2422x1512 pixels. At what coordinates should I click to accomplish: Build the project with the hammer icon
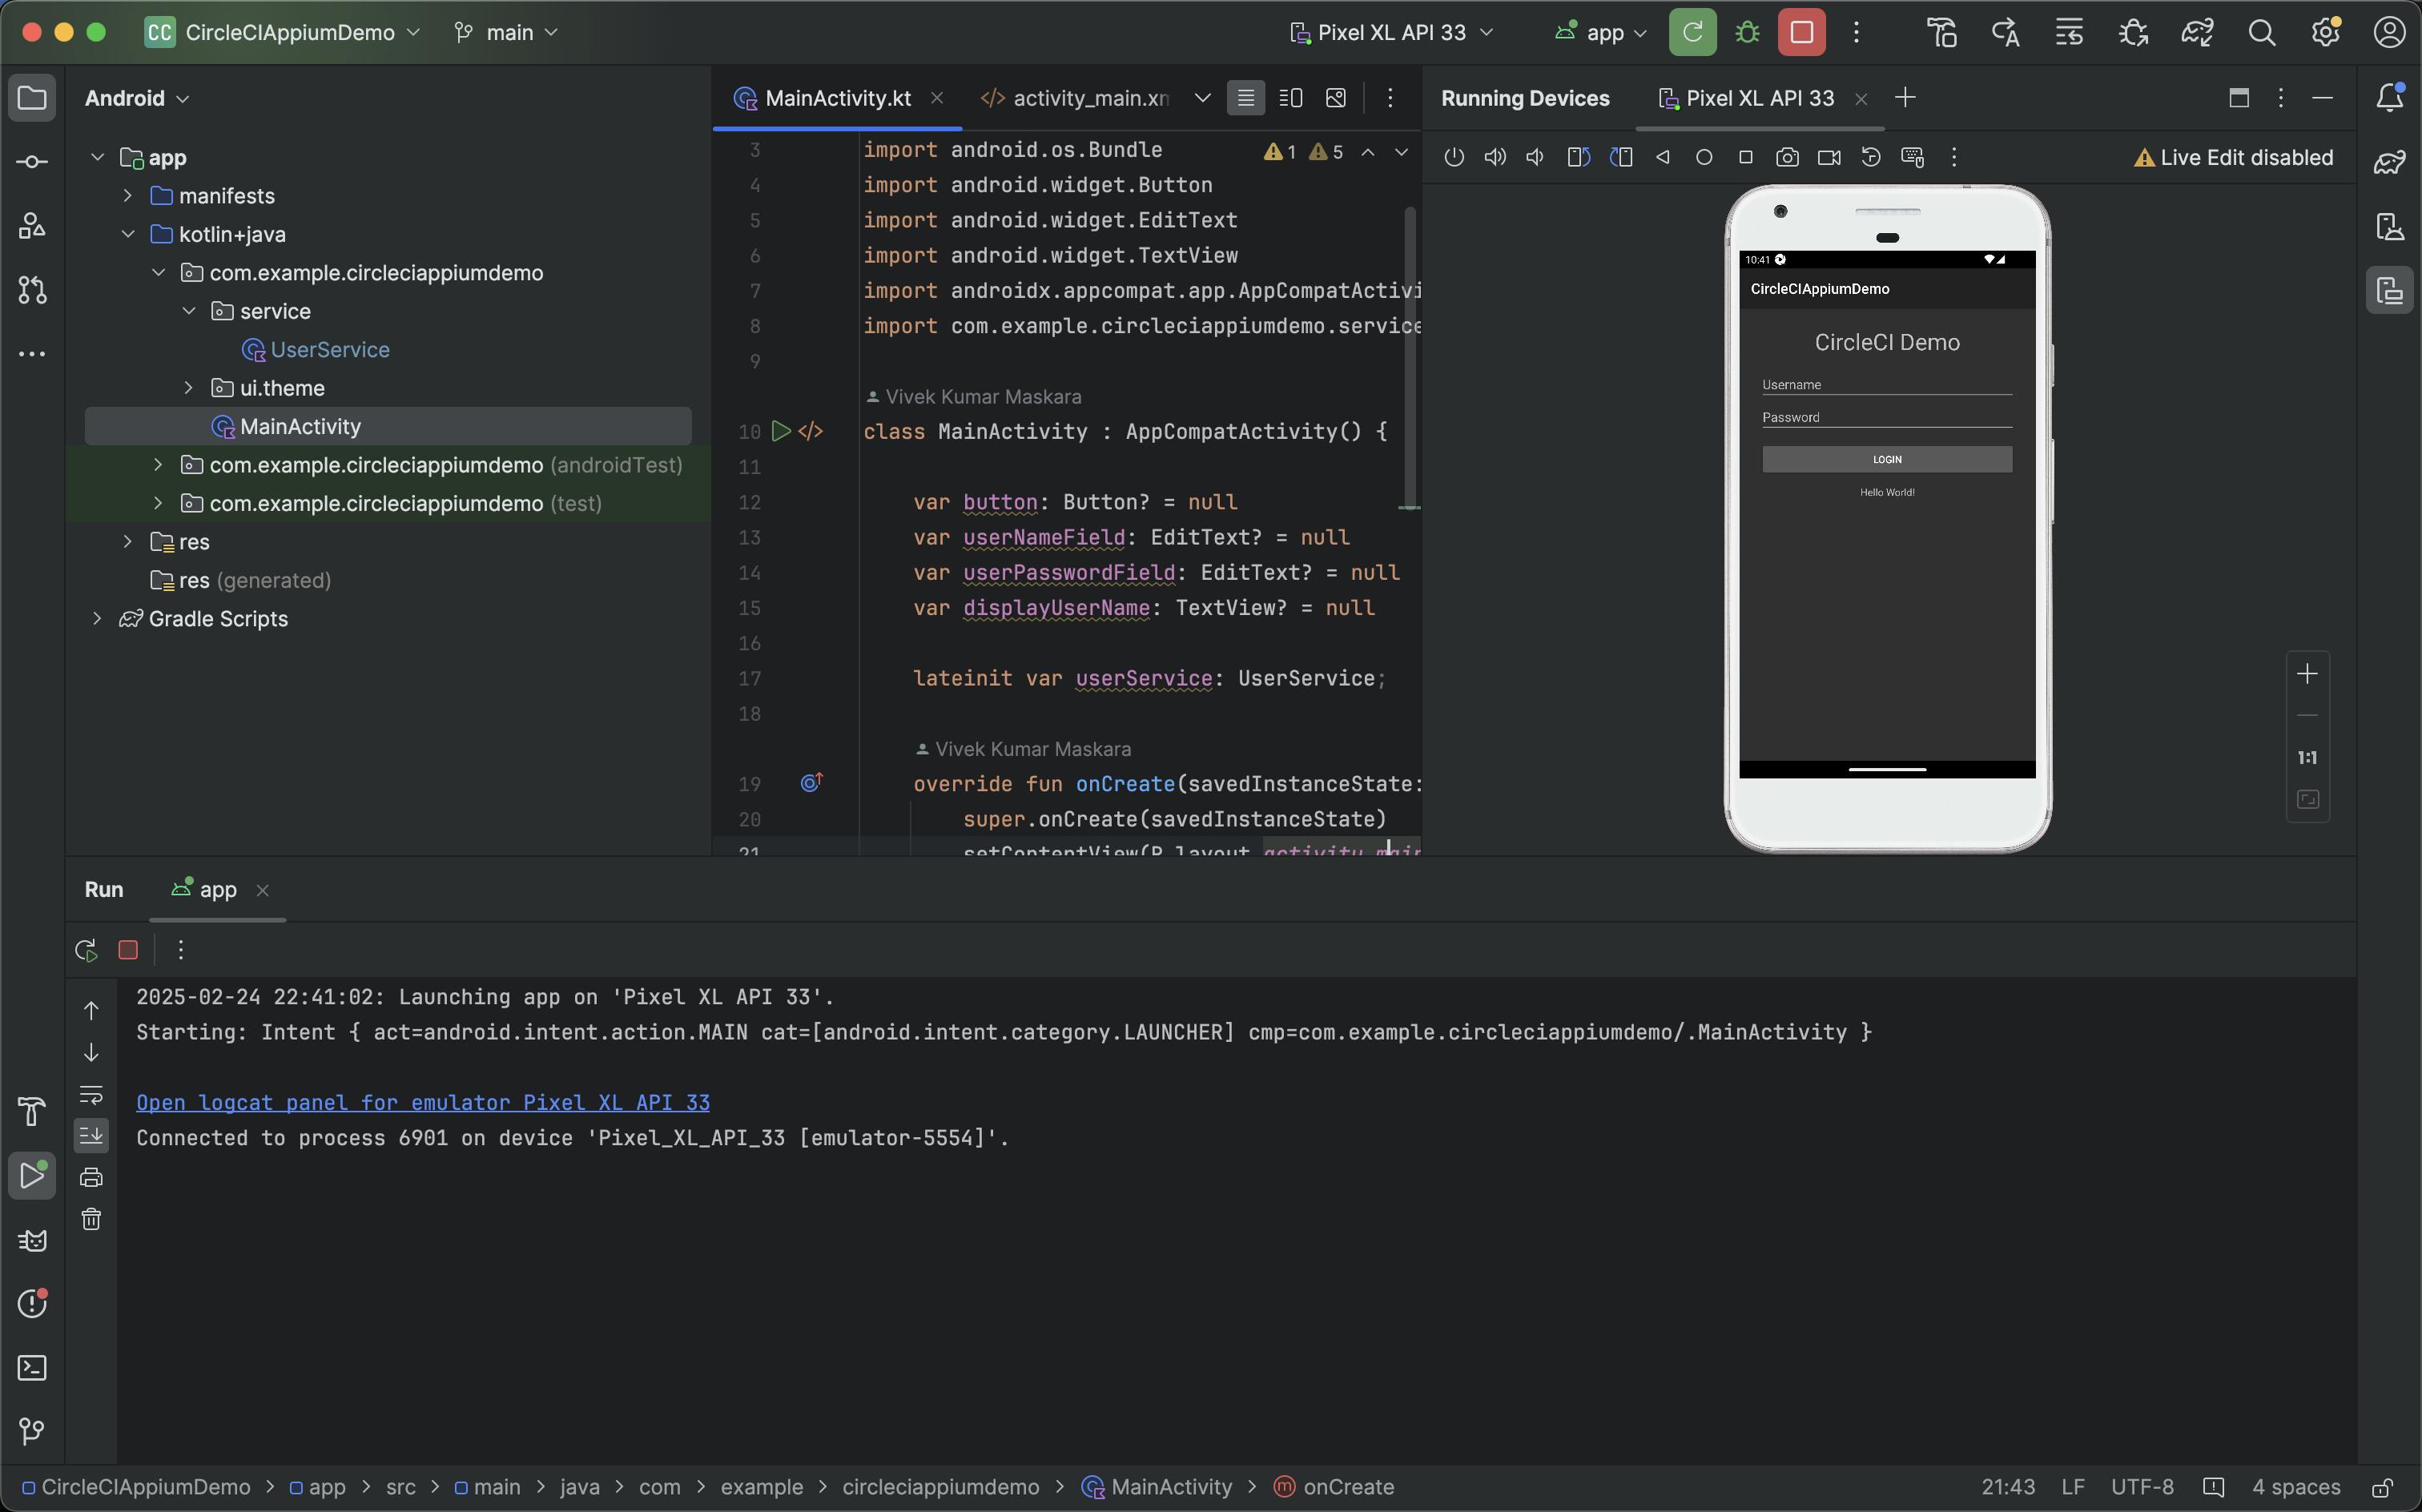pyautogui.click(x=1941, y=31)
